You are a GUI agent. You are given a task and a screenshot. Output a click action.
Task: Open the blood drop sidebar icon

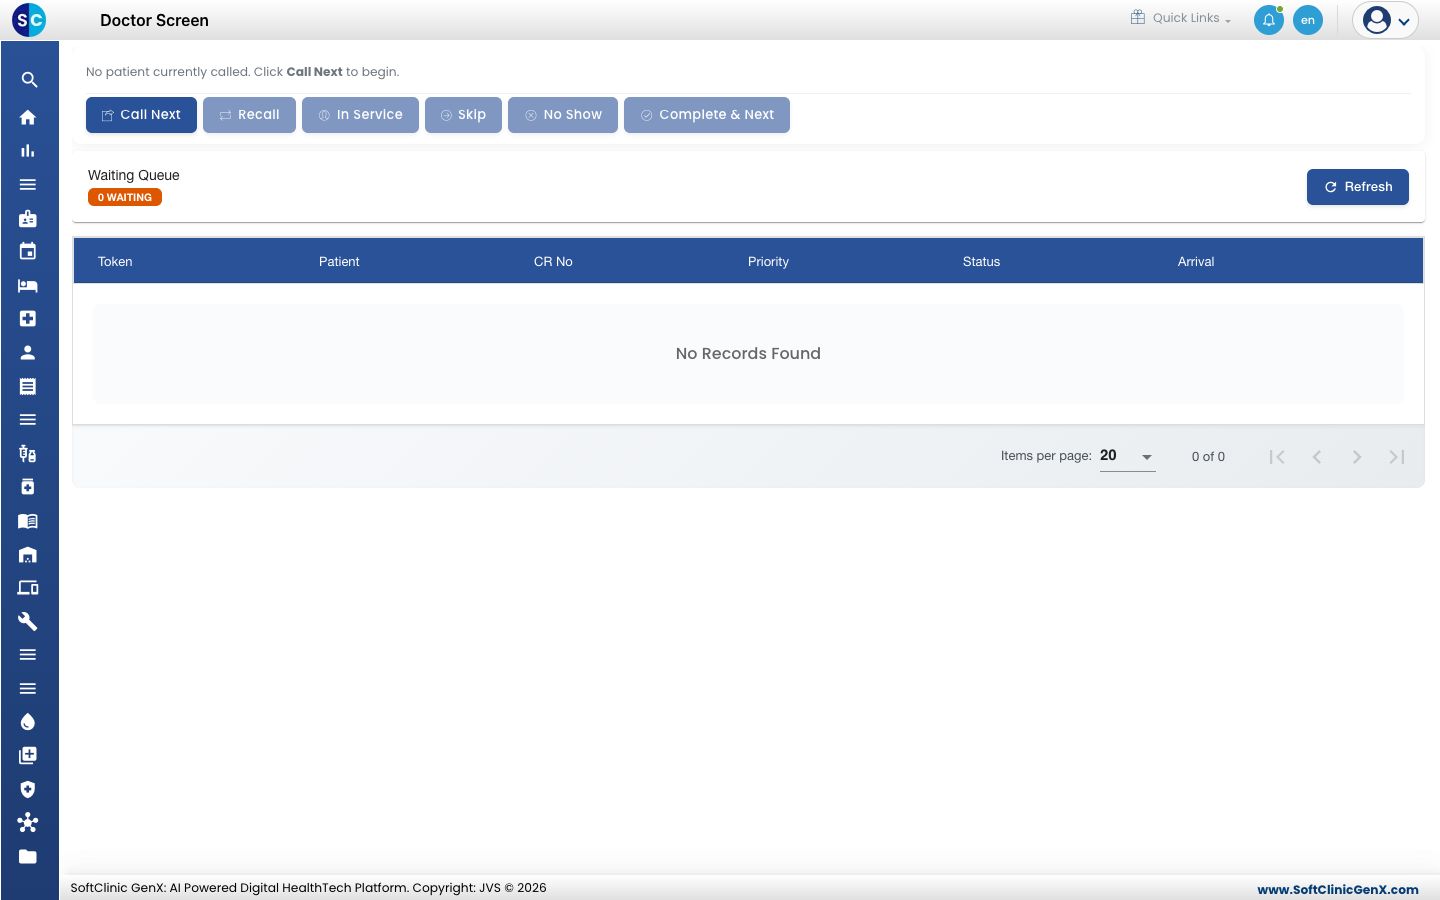tap(28, 722)
